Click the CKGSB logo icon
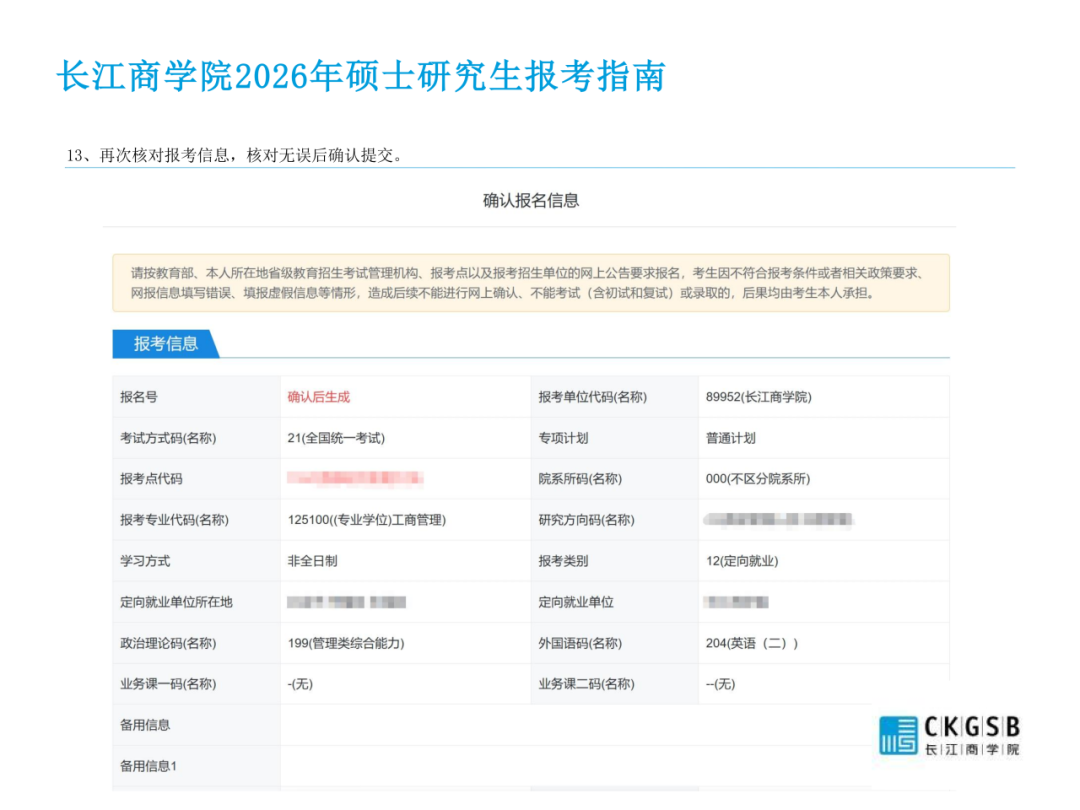Viewport: 1080px width, 810px height. pos(898,735)
